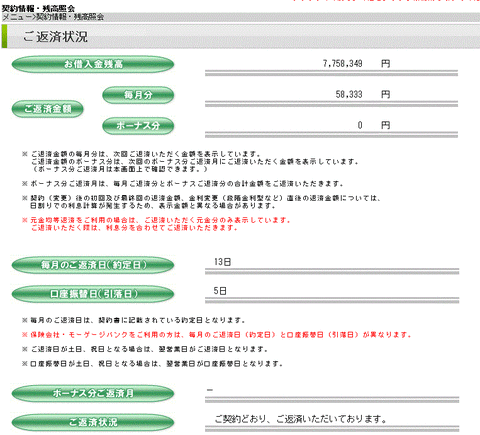Click the 契約情報・残高照会 page title

(38, 9)
